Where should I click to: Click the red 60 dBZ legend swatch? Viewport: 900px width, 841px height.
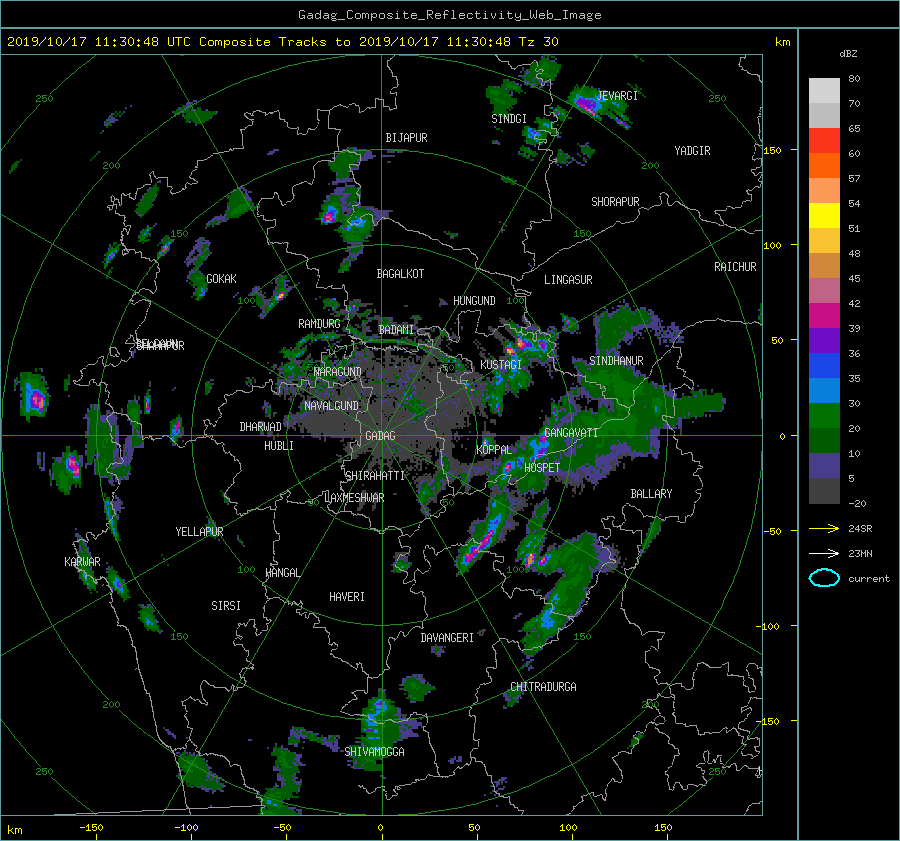coord(824,140)
